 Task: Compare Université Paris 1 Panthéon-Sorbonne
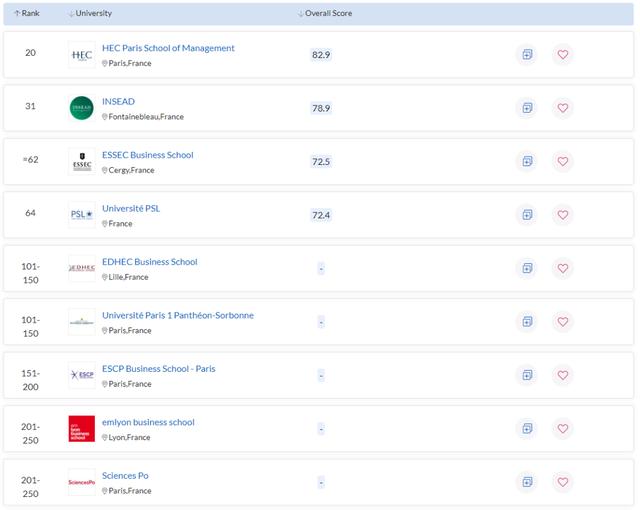coord(527,322)
